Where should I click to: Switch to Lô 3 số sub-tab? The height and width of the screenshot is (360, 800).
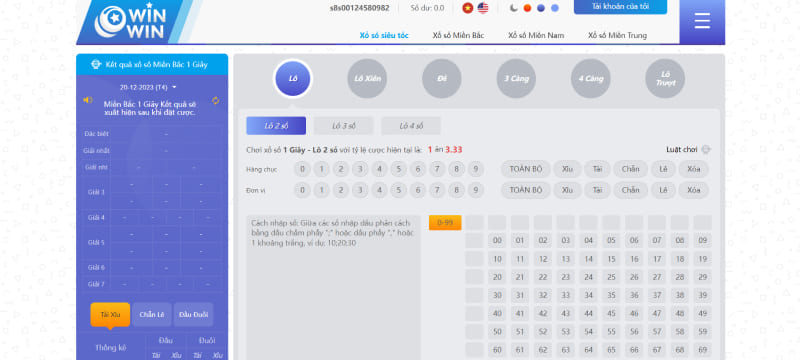tap(344, 125)
